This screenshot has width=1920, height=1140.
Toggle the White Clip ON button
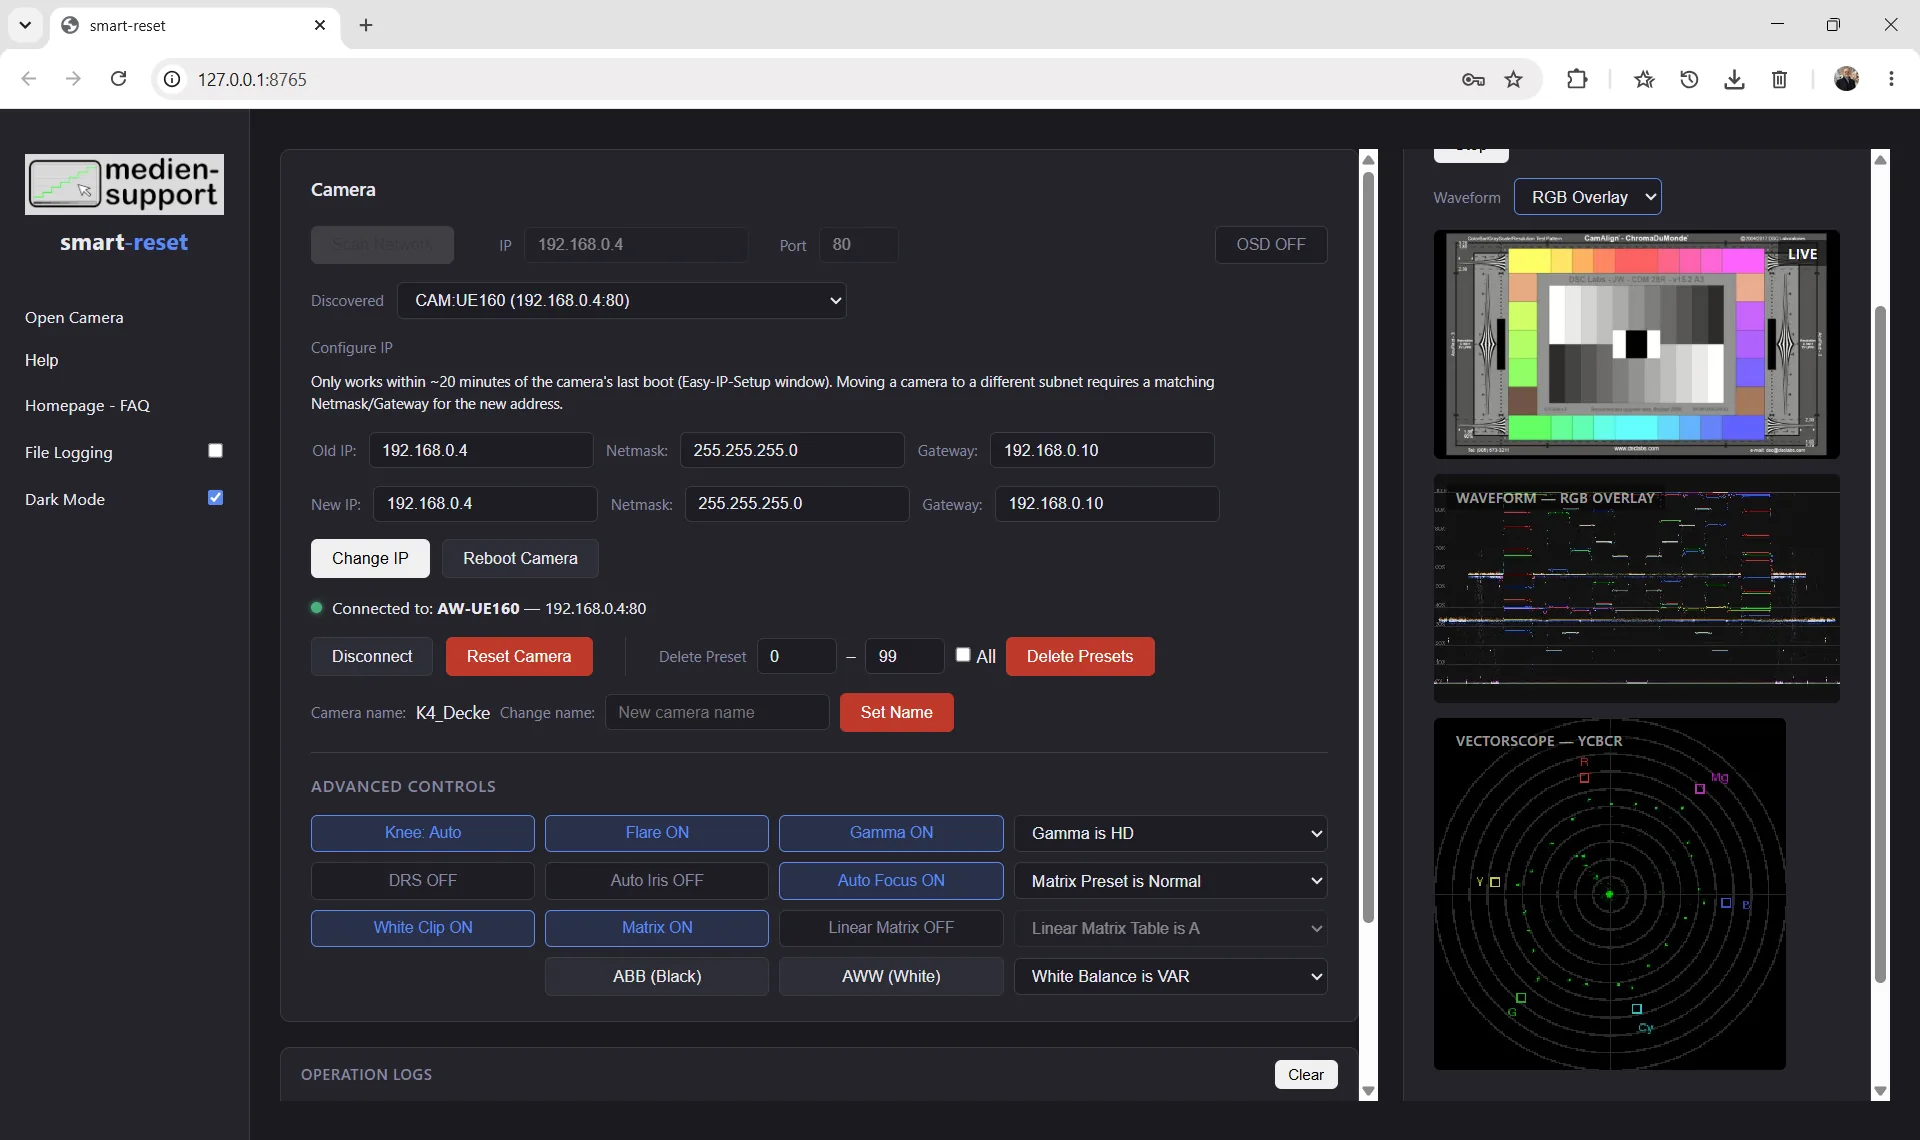(x=423, y=928)
